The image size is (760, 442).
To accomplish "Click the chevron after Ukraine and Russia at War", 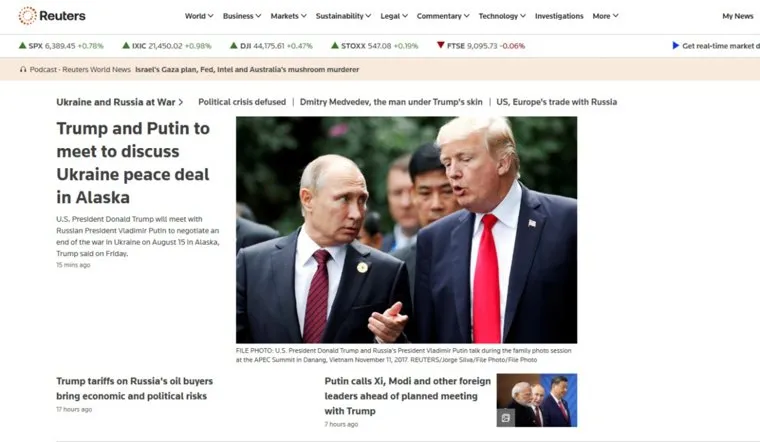I will coord(181,102).
